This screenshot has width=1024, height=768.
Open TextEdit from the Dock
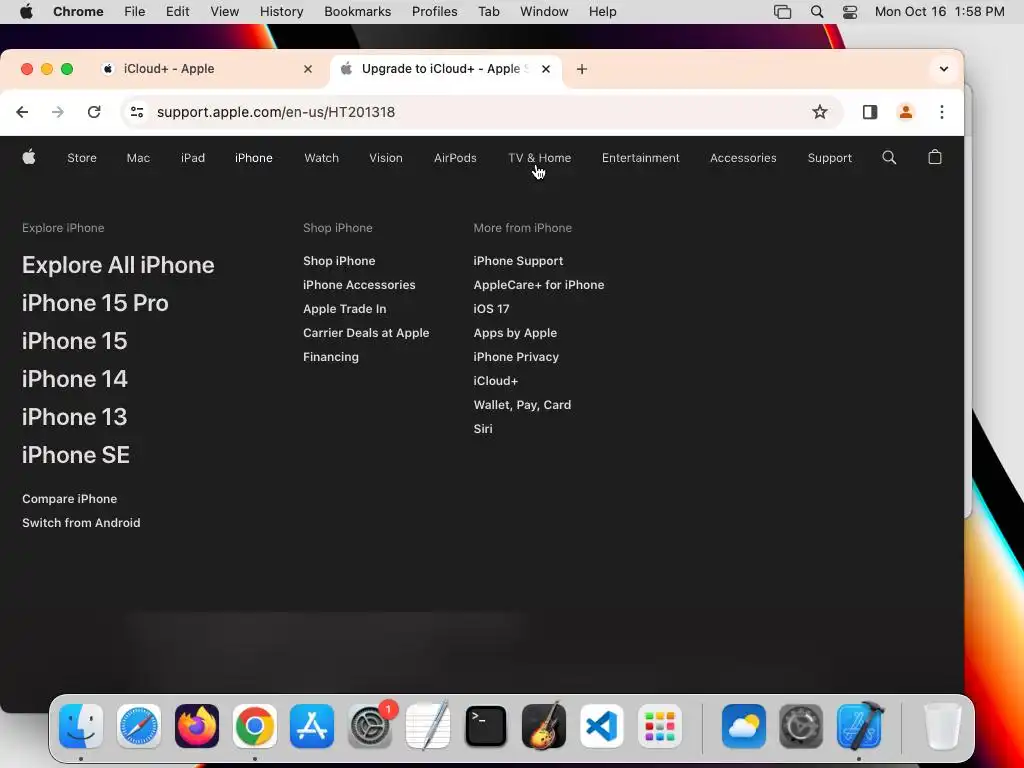(x=428, y=726)
